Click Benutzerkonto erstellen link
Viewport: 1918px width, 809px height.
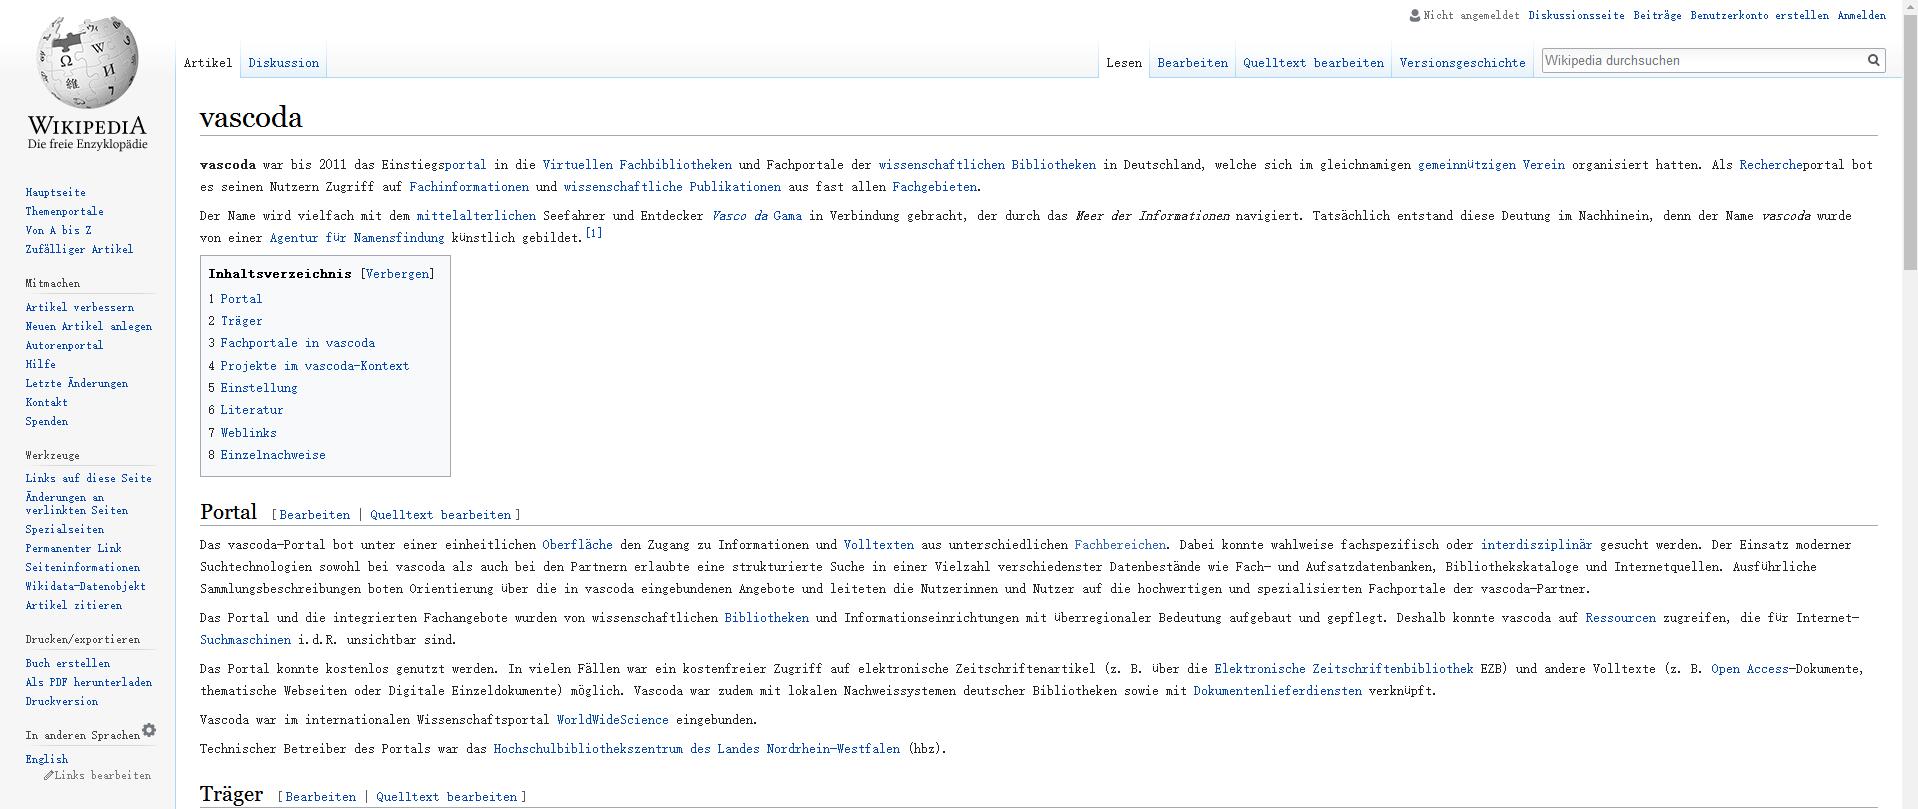1759,16
